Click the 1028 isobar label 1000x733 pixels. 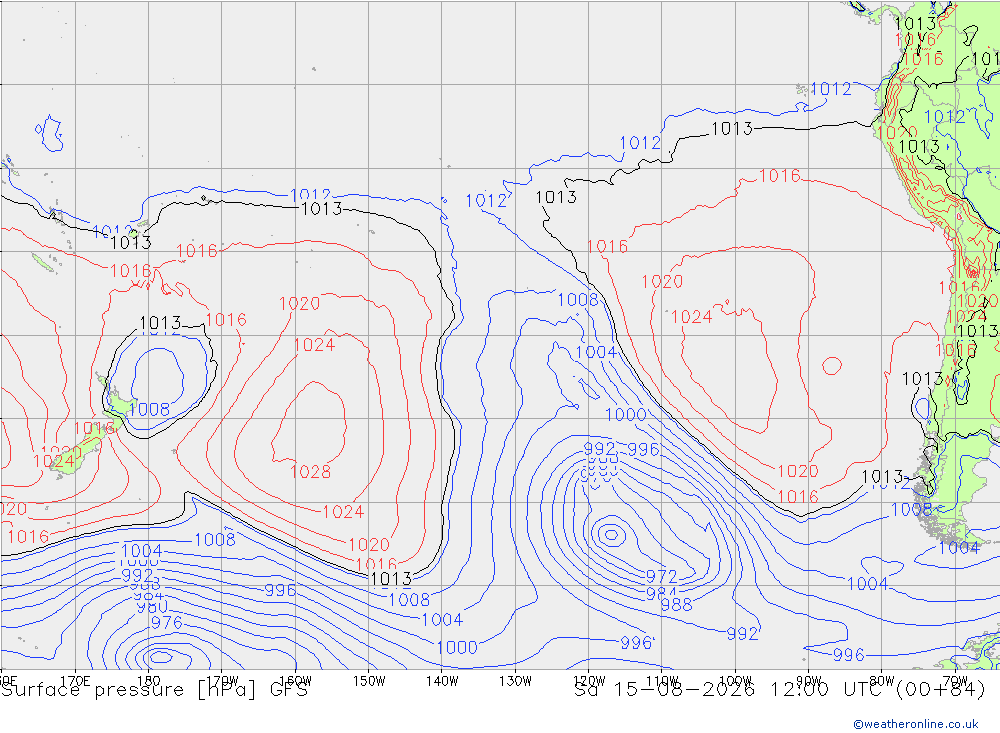tap(311, 472)
